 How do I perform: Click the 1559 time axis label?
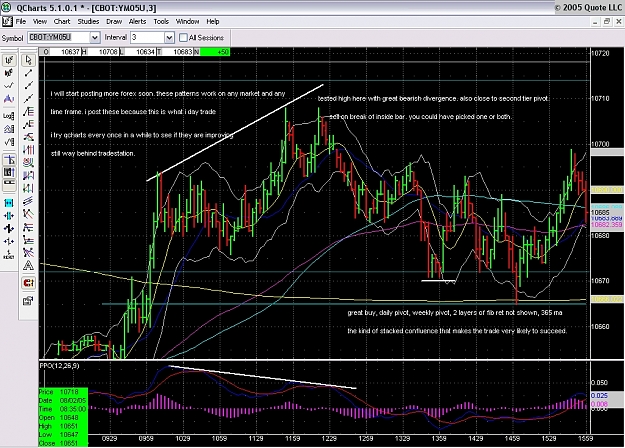click(x=585, y=438)
